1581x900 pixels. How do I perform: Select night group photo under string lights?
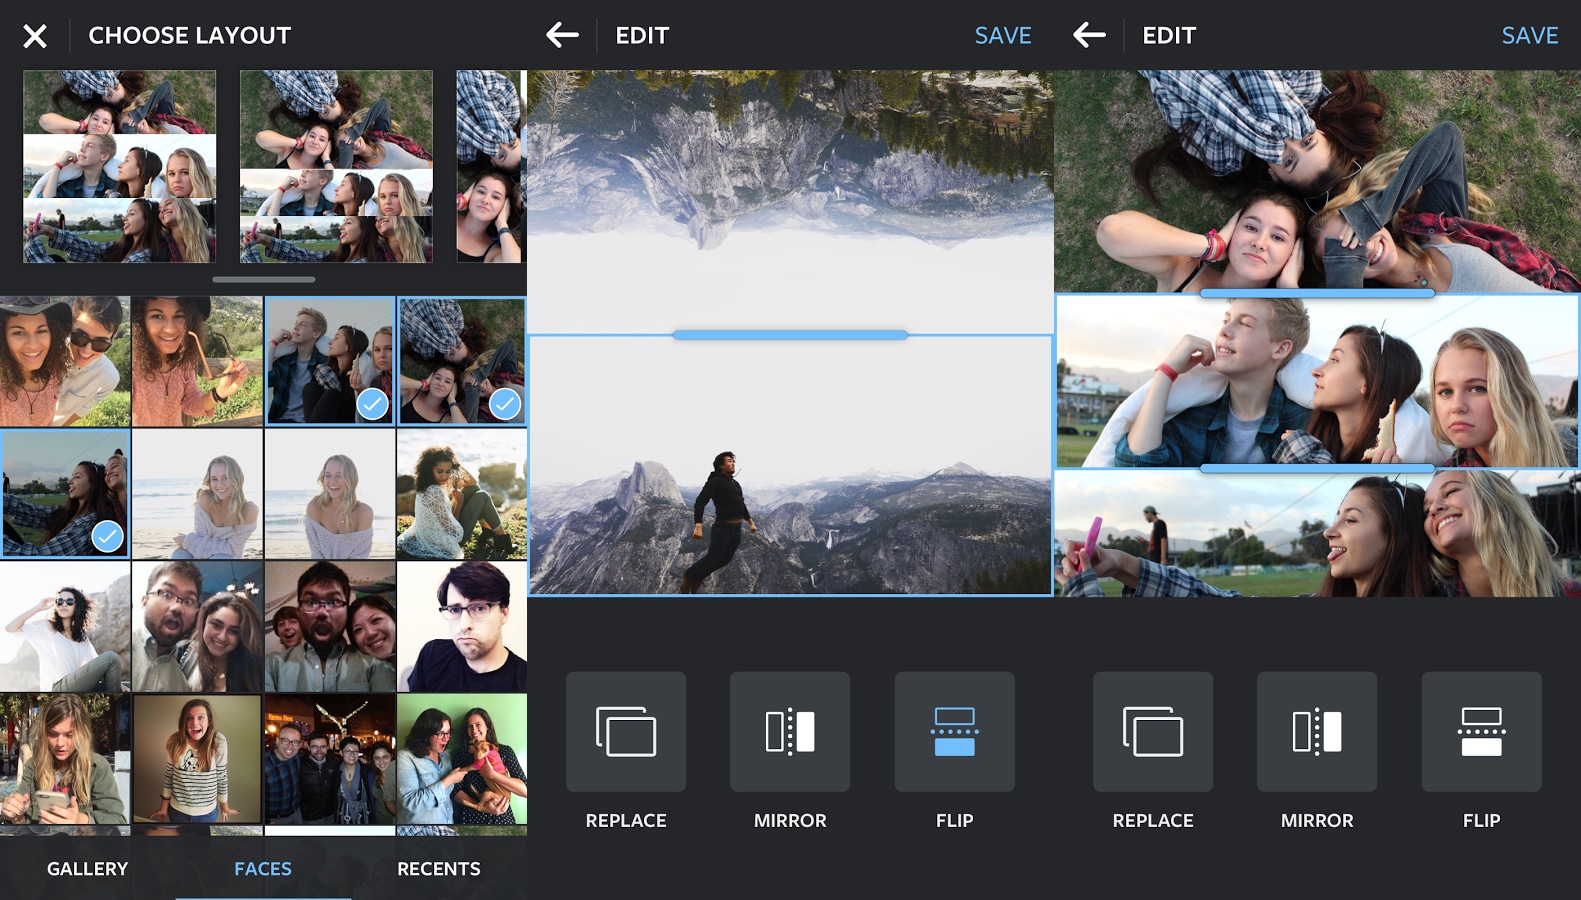click(x=330, y=759)
